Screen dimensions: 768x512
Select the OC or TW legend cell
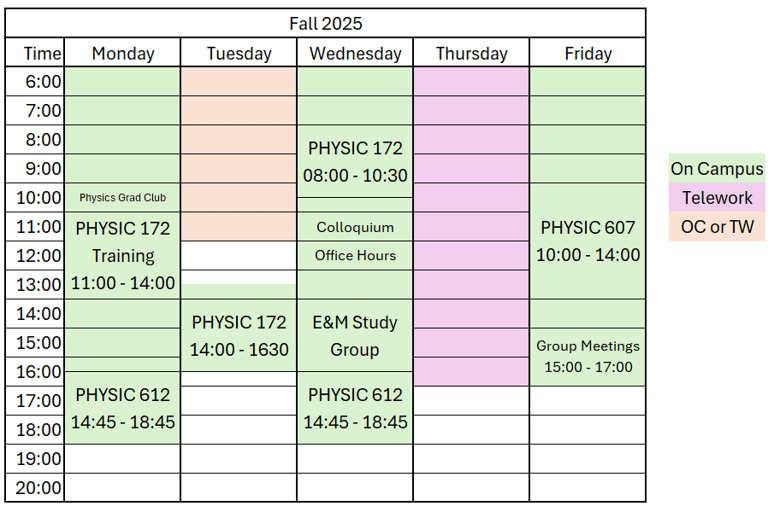tap(717, 227)
